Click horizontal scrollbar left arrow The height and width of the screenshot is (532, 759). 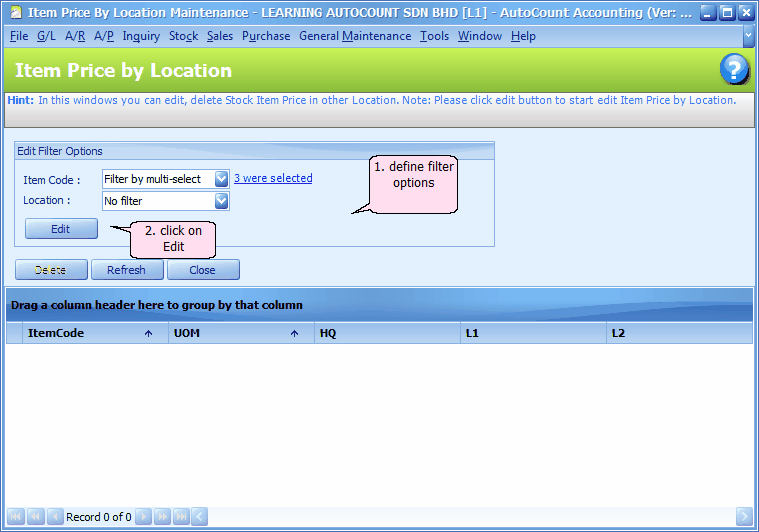point(200,517)
